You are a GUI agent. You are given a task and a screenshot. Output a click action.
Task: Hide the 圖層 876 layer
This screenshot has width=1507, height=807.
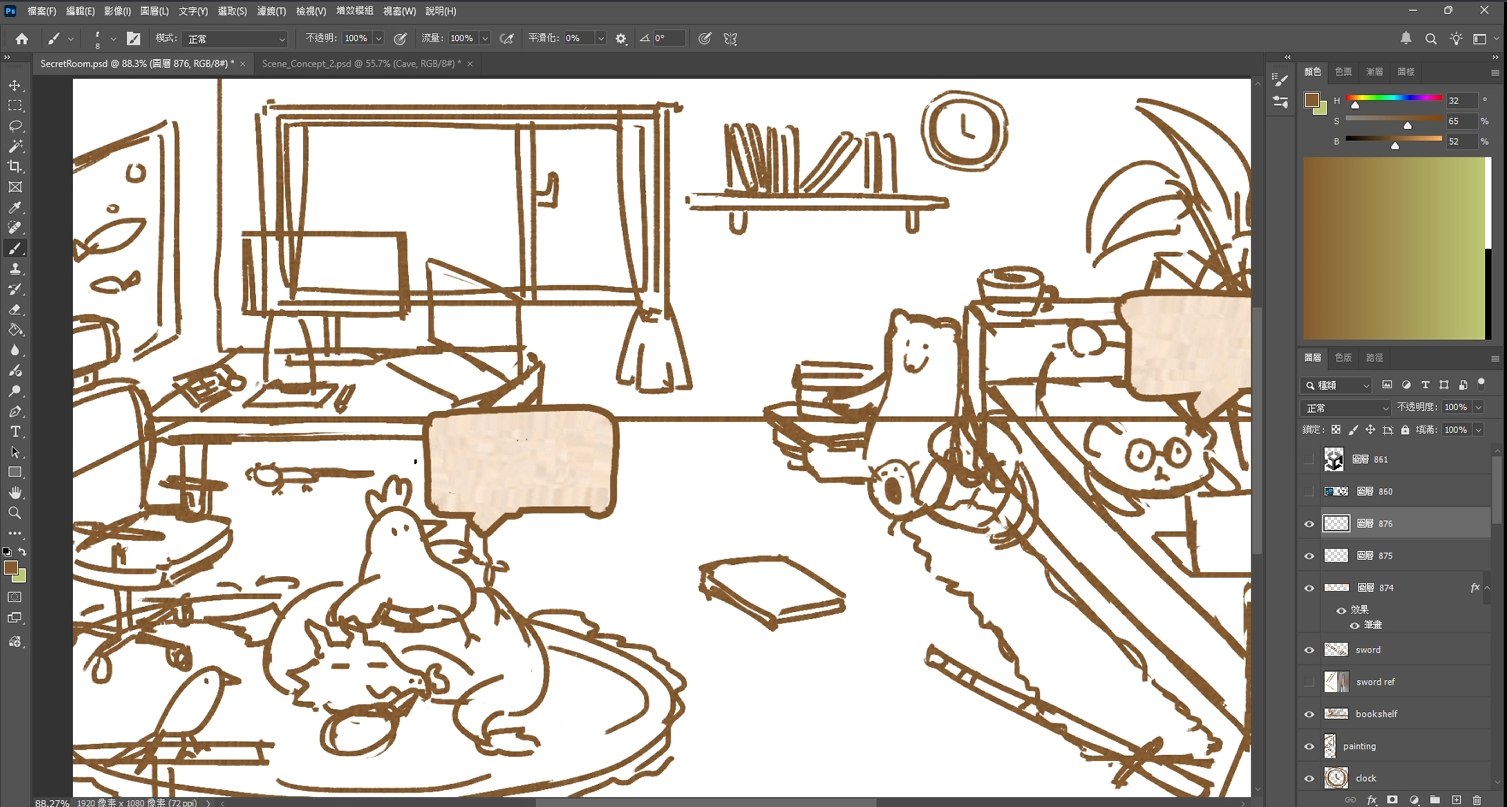pyautogui.click(x=1309, y=524)
